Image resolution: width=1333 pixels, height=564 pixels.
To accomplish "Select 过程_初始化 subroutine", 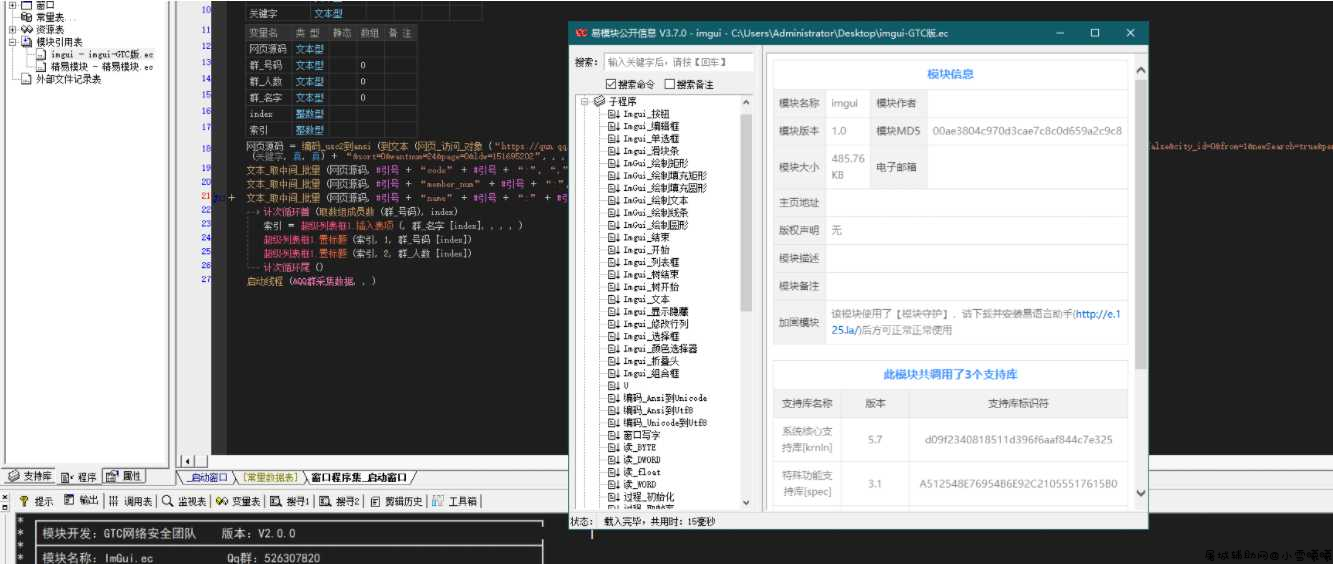I will [x=649, y=497].
